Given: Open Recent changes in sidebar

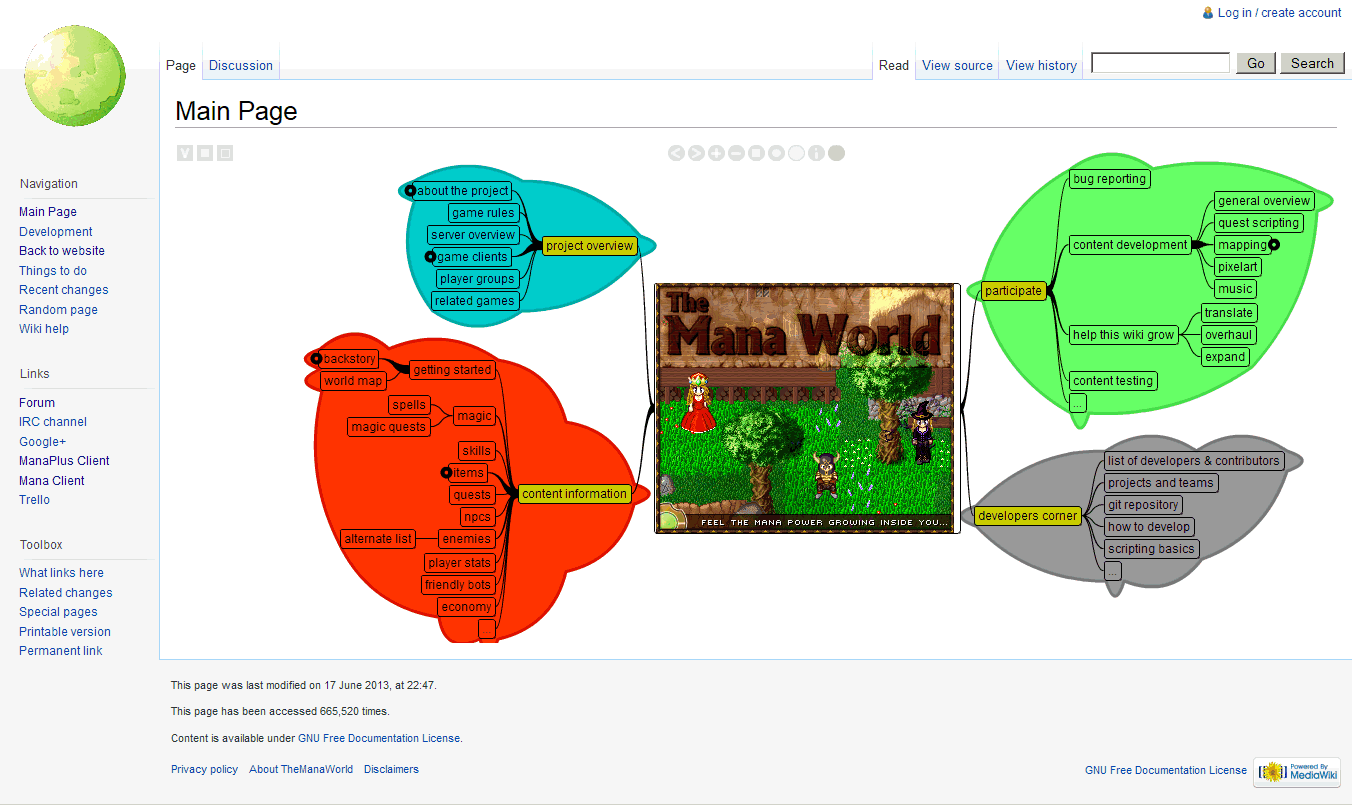Looking at the screenshot, I should click(x=64, y=290).
